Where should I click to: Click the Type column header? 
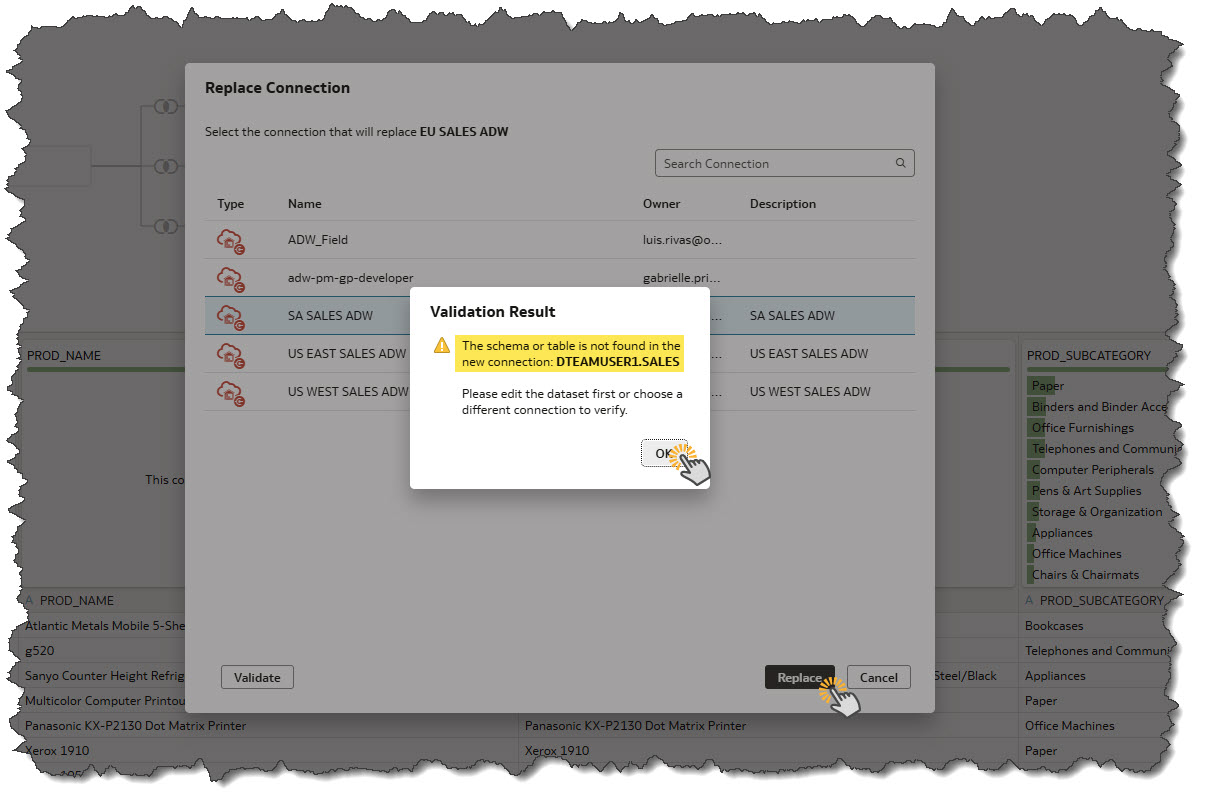[x=231, y=204]
